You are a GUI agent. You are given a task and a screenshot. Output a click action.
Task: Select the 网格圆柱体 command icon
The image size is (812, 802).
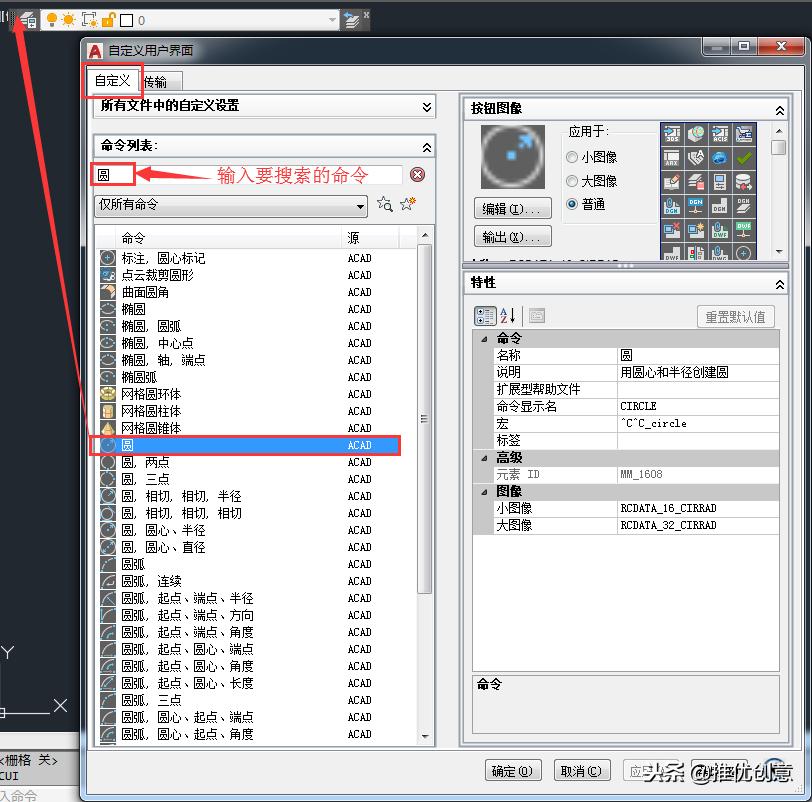[x=106, y=411]
